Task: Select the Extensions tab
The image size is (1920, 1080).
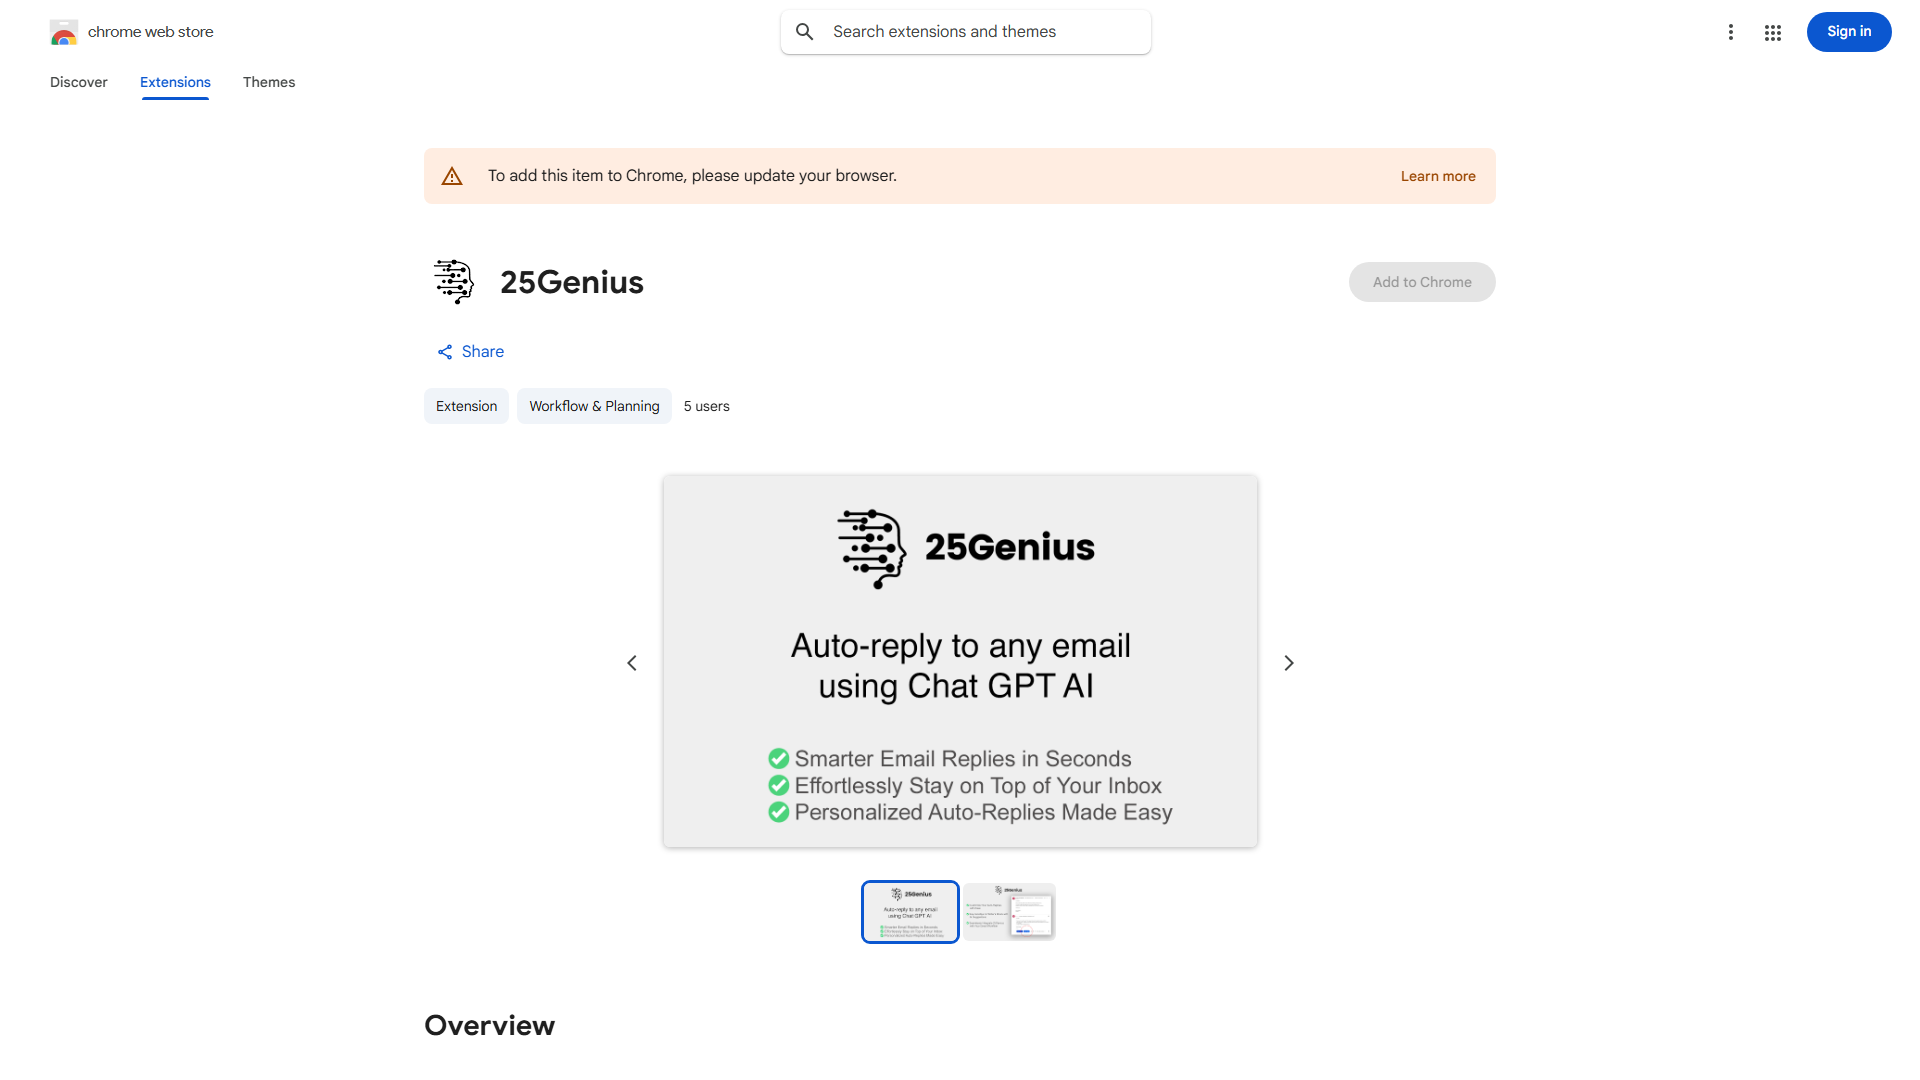Action: pyautogui.click(x=175, y=82)
